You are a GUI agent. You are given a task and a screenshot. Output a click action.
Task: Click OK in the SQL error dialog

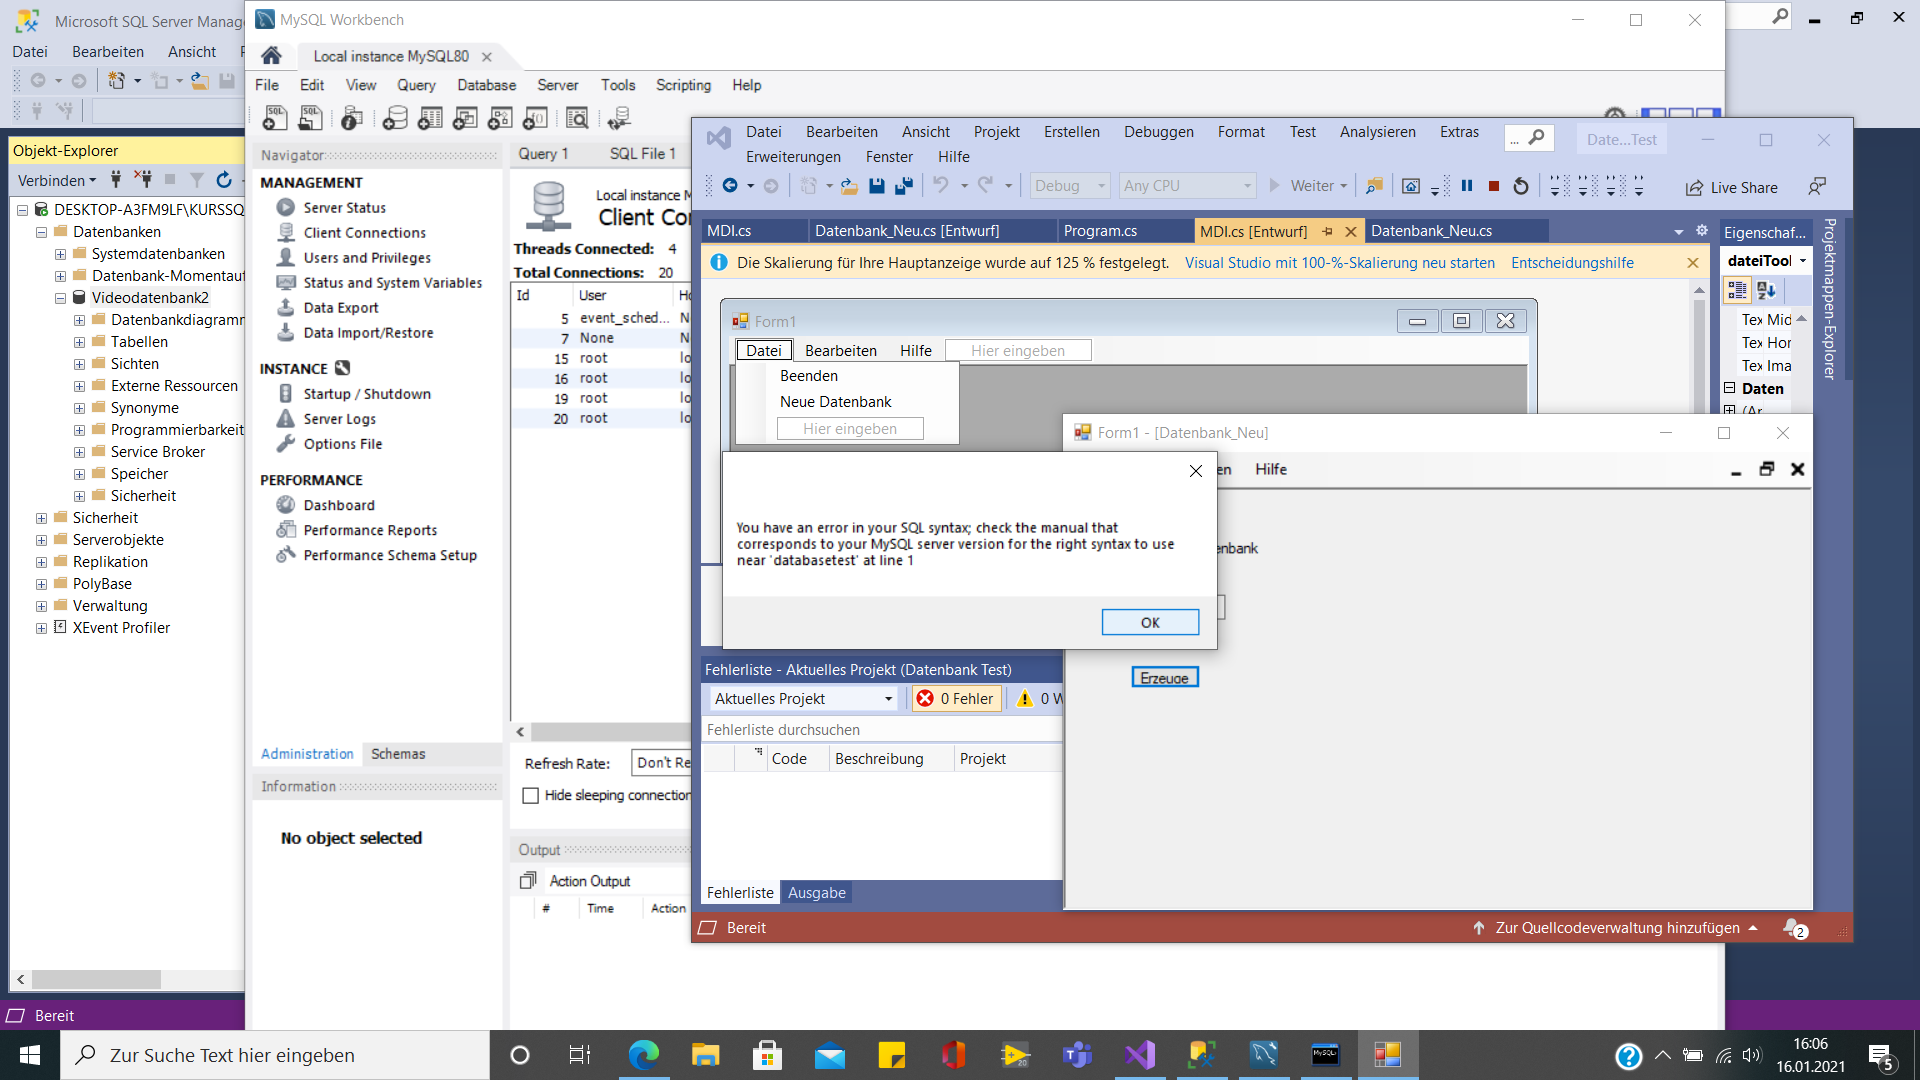click(1150, 622)
